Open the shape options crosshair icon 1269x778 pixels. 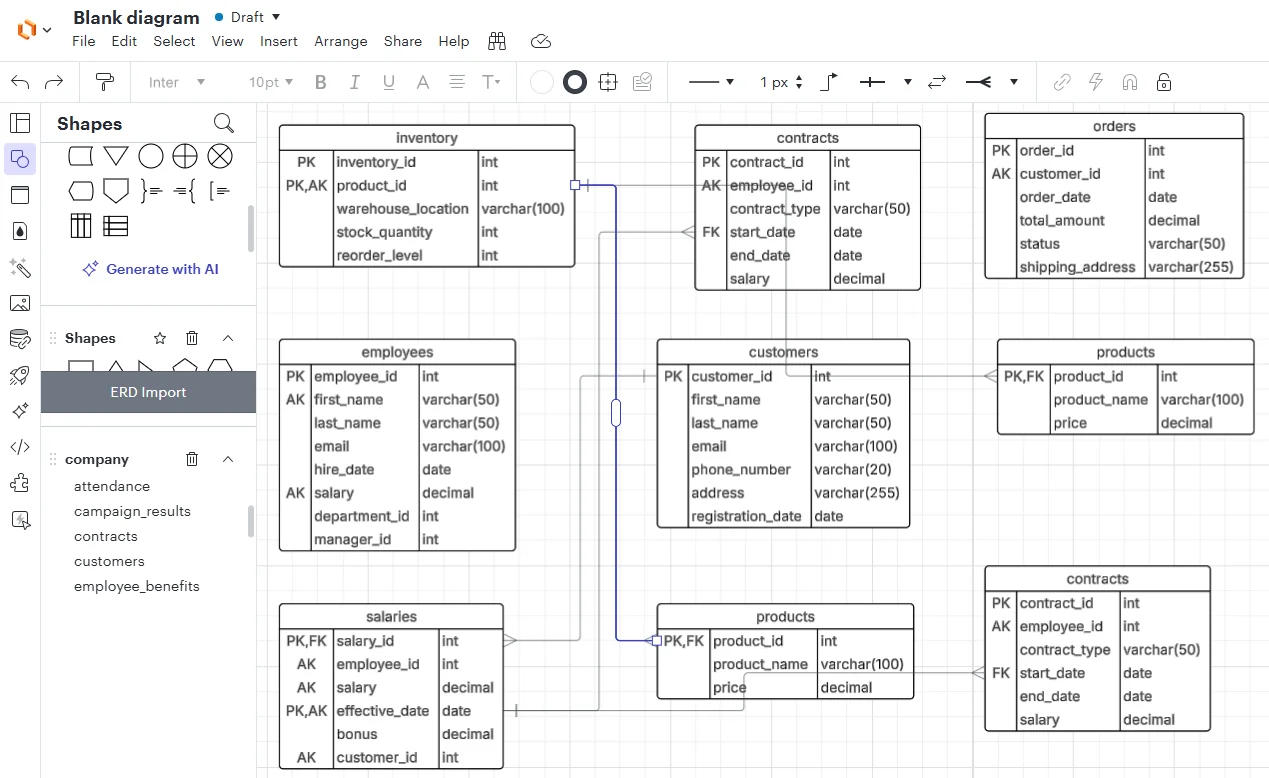[x=608, y=82]
